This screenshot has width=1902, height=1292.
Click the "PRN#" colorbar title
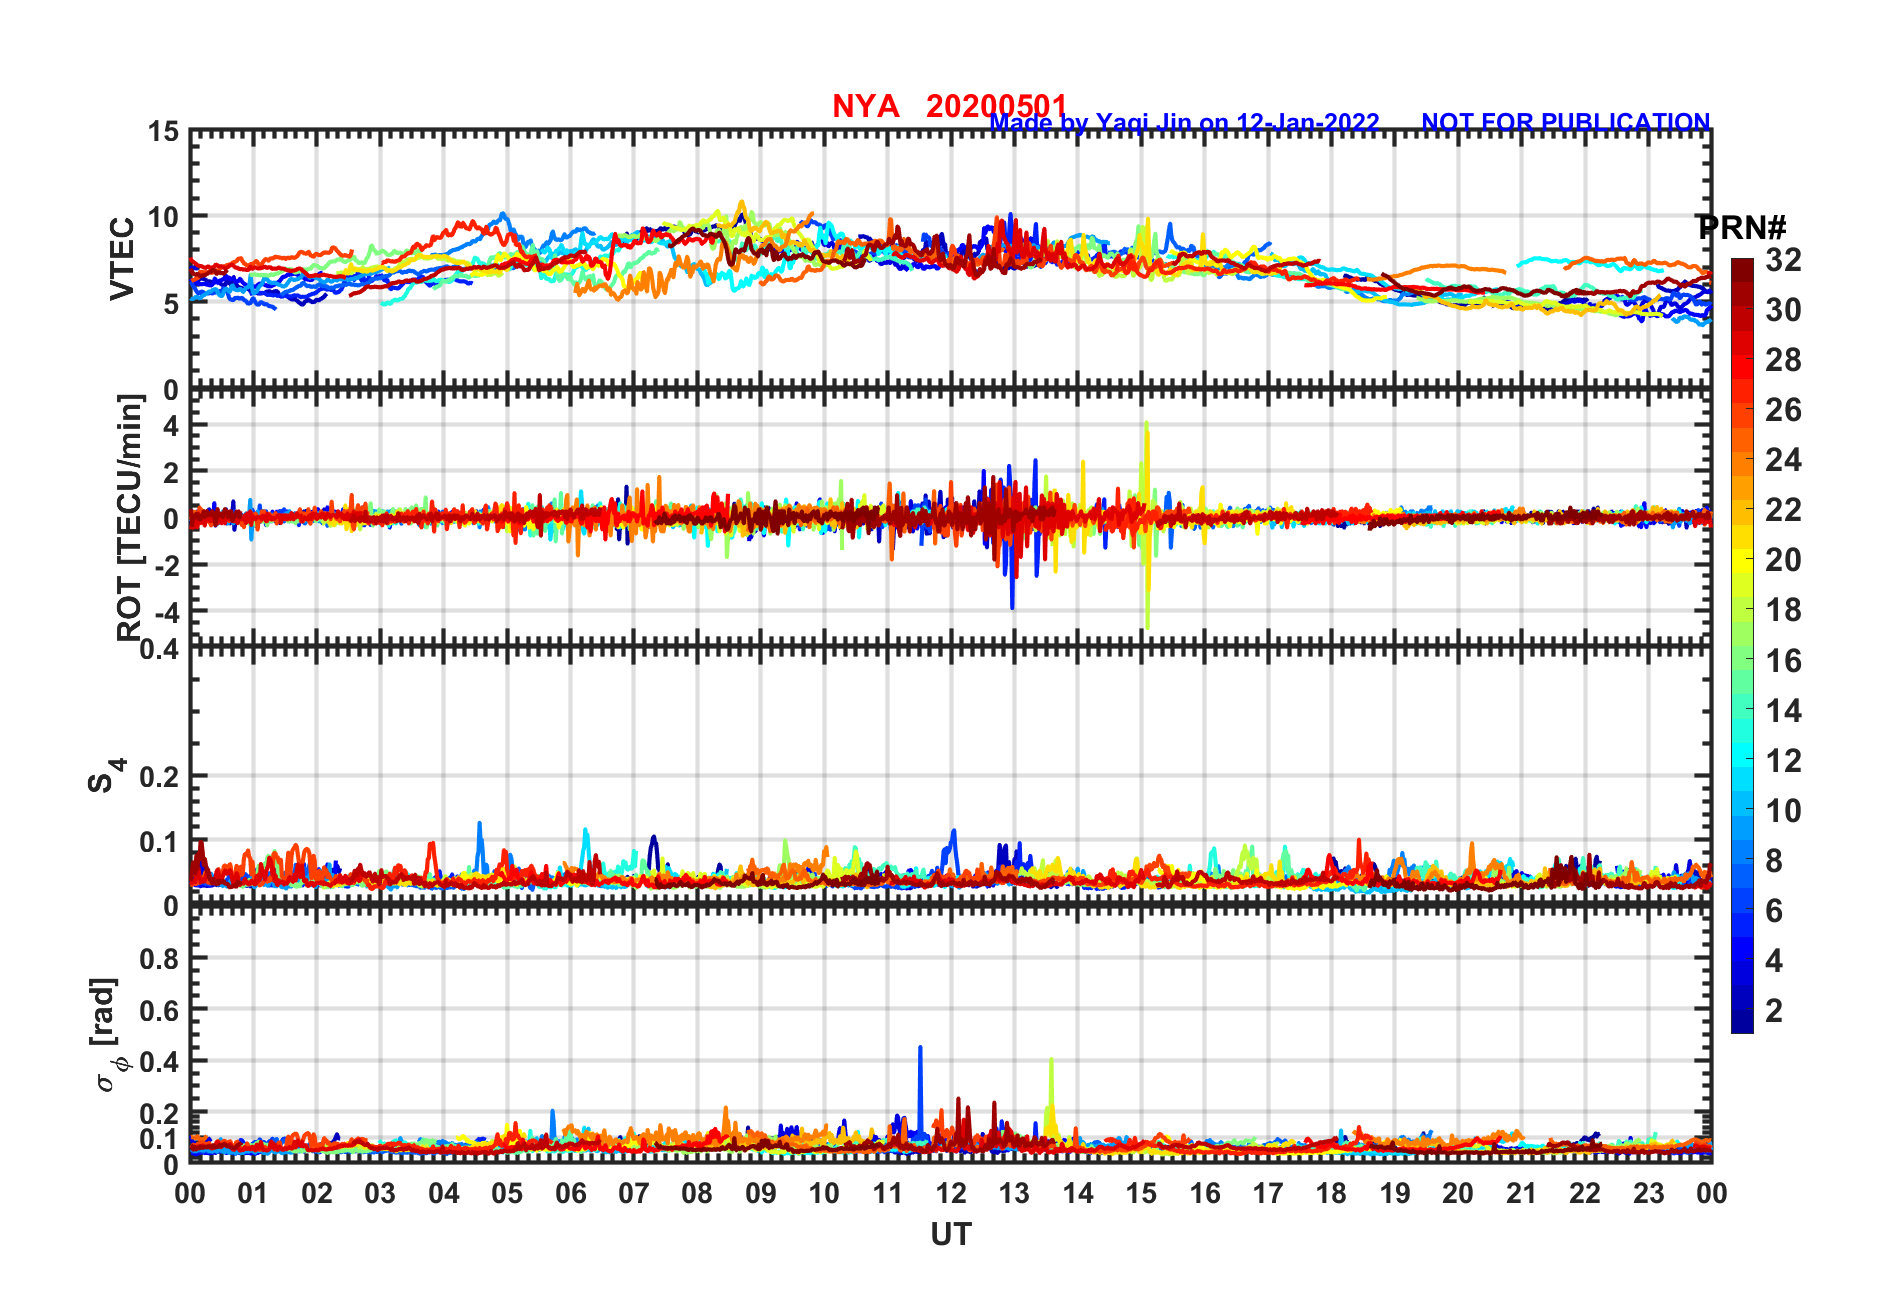[x=1741, y=227]
